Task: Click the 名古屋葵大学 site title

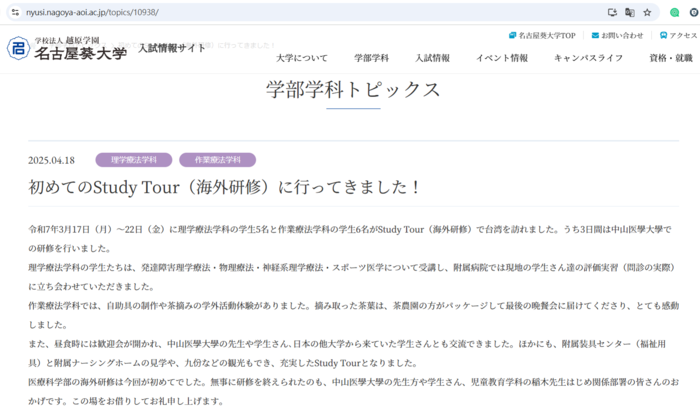Action: pyautogui.click(x=80, y=54)
